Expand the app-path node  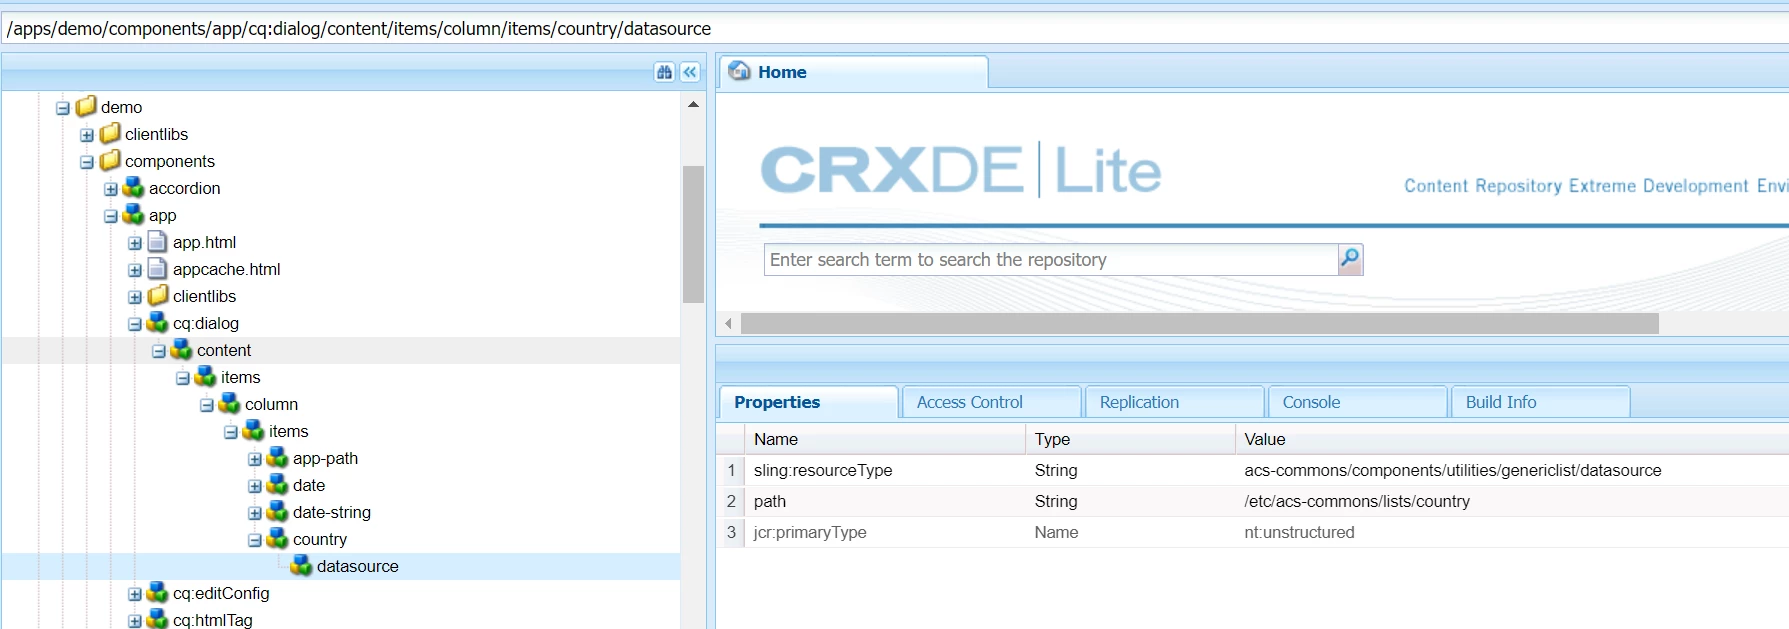coord(255,459)
